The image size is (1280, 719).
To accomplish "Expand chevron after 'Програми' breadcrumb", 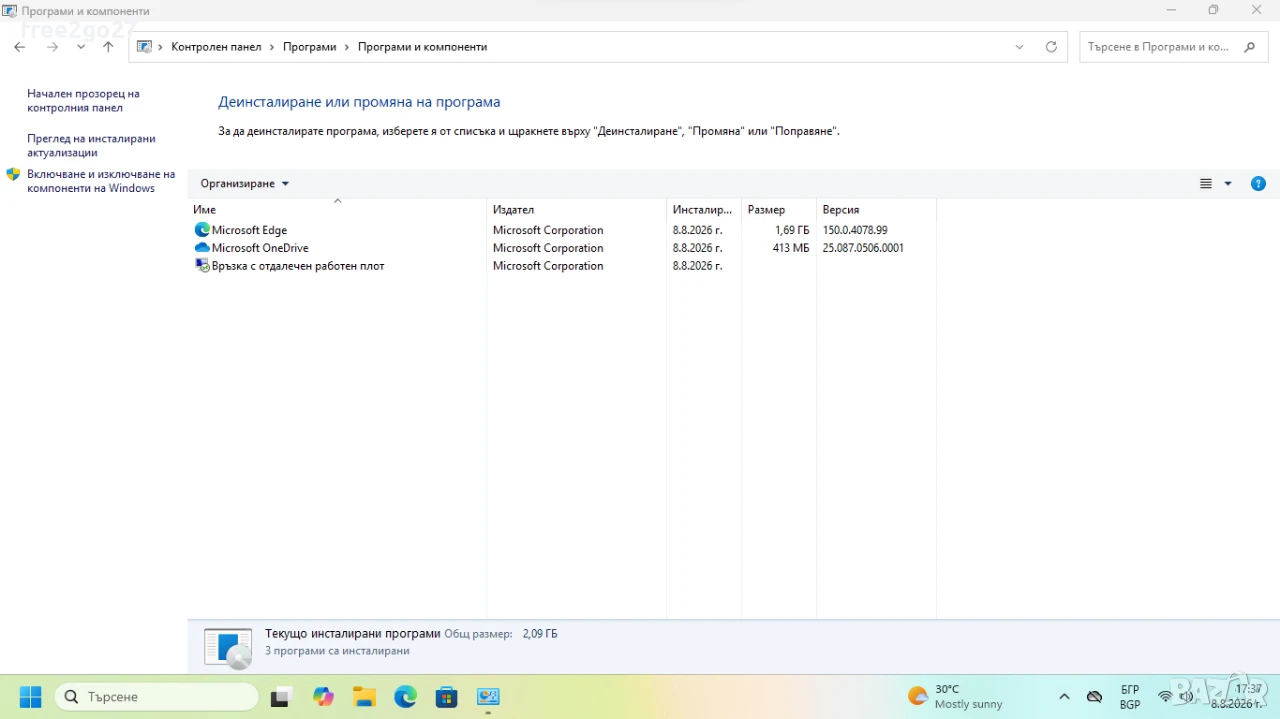I will [x=347, y=47].
